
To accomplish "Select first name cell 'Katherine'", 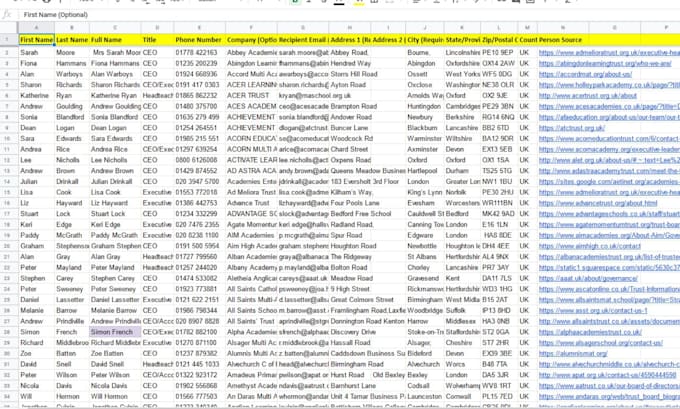I will pos(36,95).
